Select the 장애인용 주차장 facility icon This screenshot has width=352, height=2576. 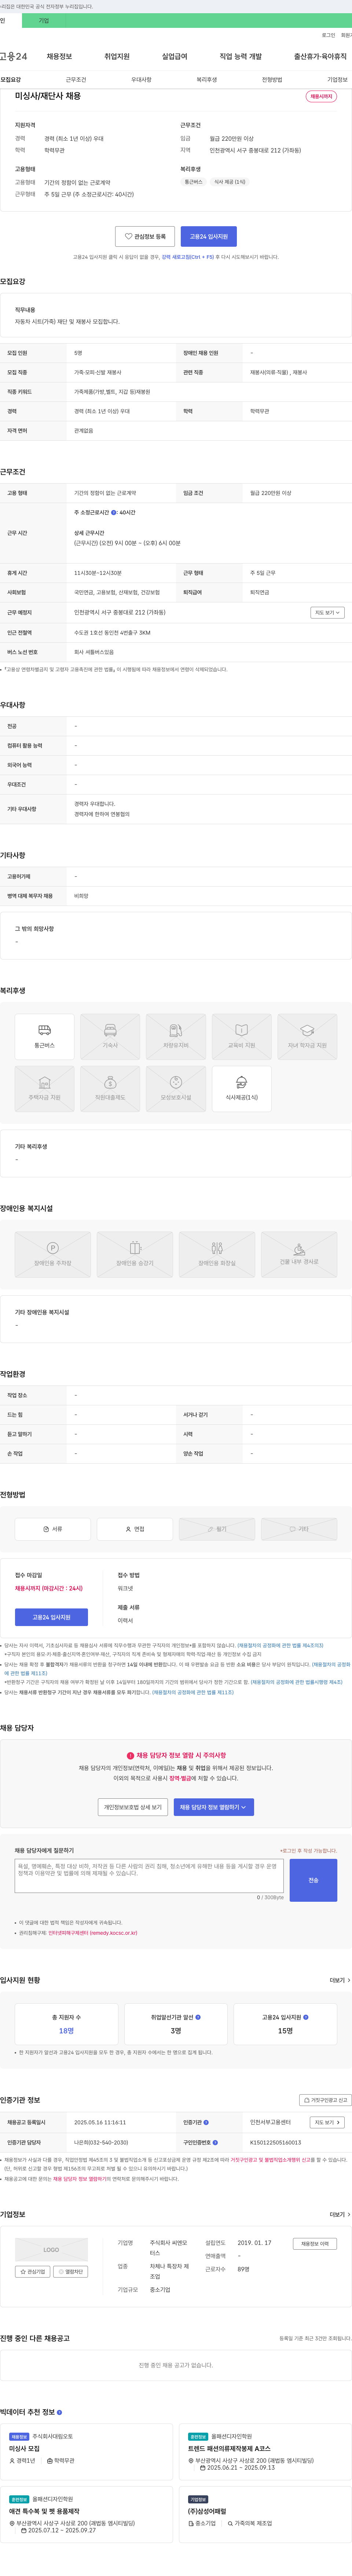[x=53, y=1255]
